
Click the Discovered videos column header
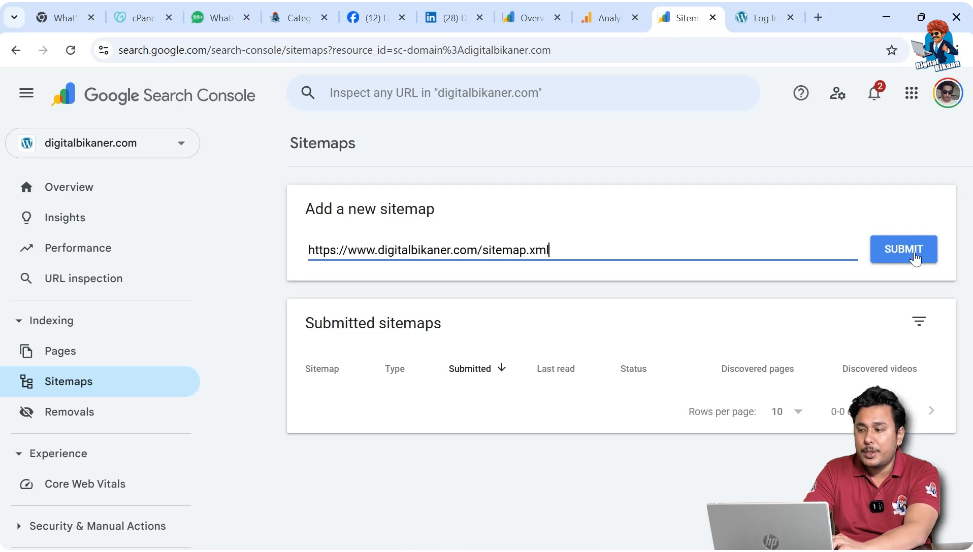pos(879,368)
